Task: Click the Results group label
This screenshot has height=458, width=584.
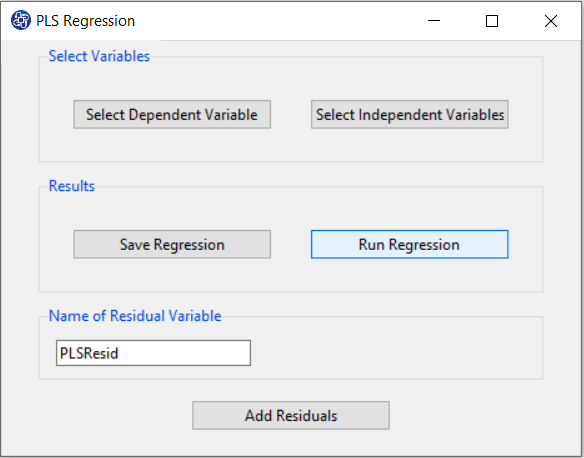Action: [x=72, y=186]
